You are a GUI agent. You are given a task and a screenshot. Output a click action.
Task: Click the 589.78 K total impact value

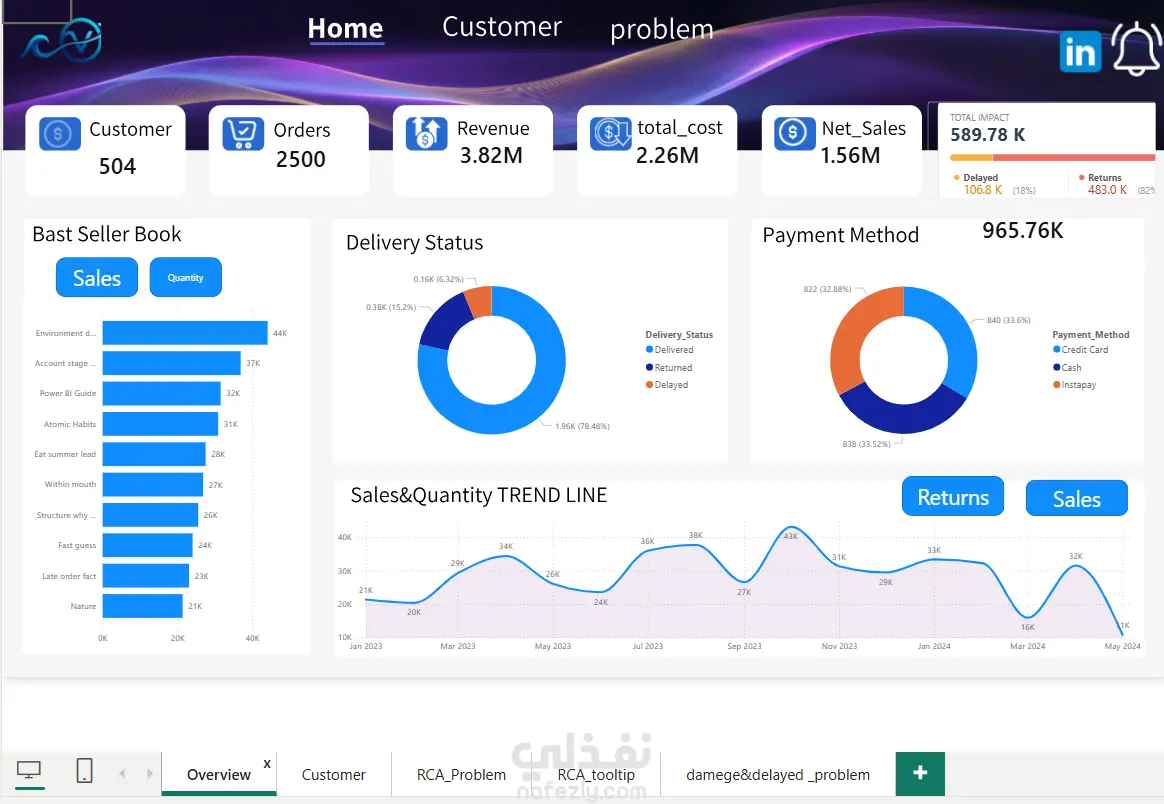[987, 135]
